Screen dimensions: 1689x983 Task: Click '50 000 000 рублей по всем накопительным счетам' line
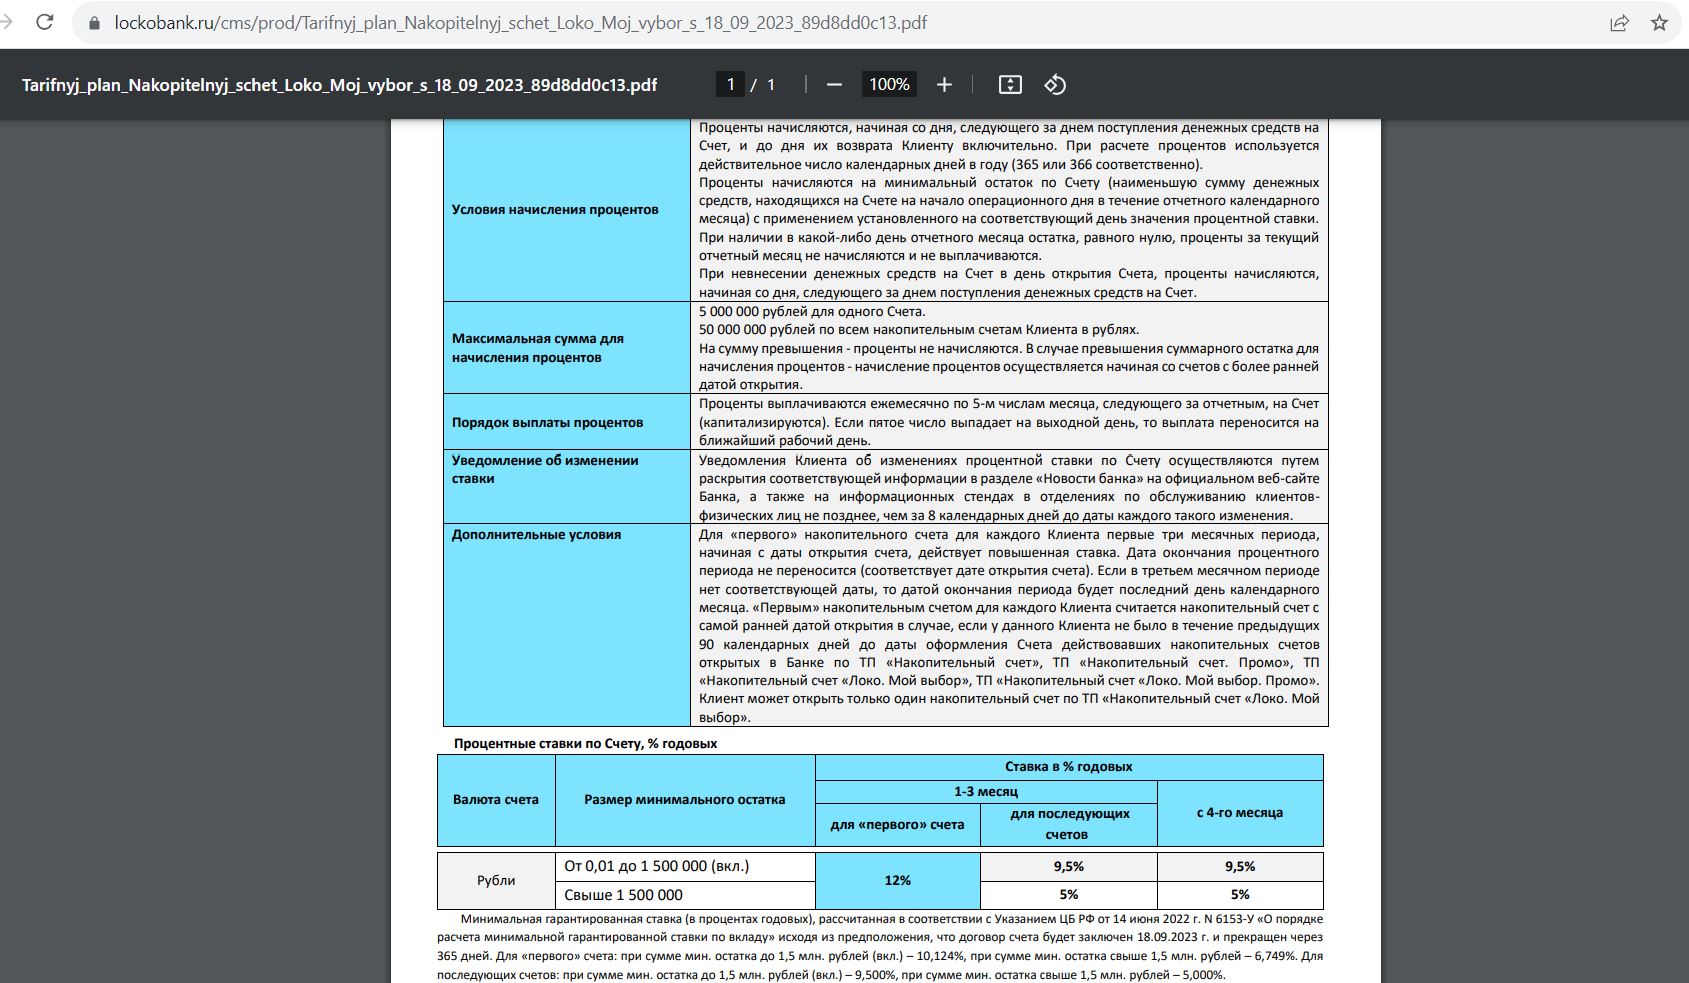point(919,330)
